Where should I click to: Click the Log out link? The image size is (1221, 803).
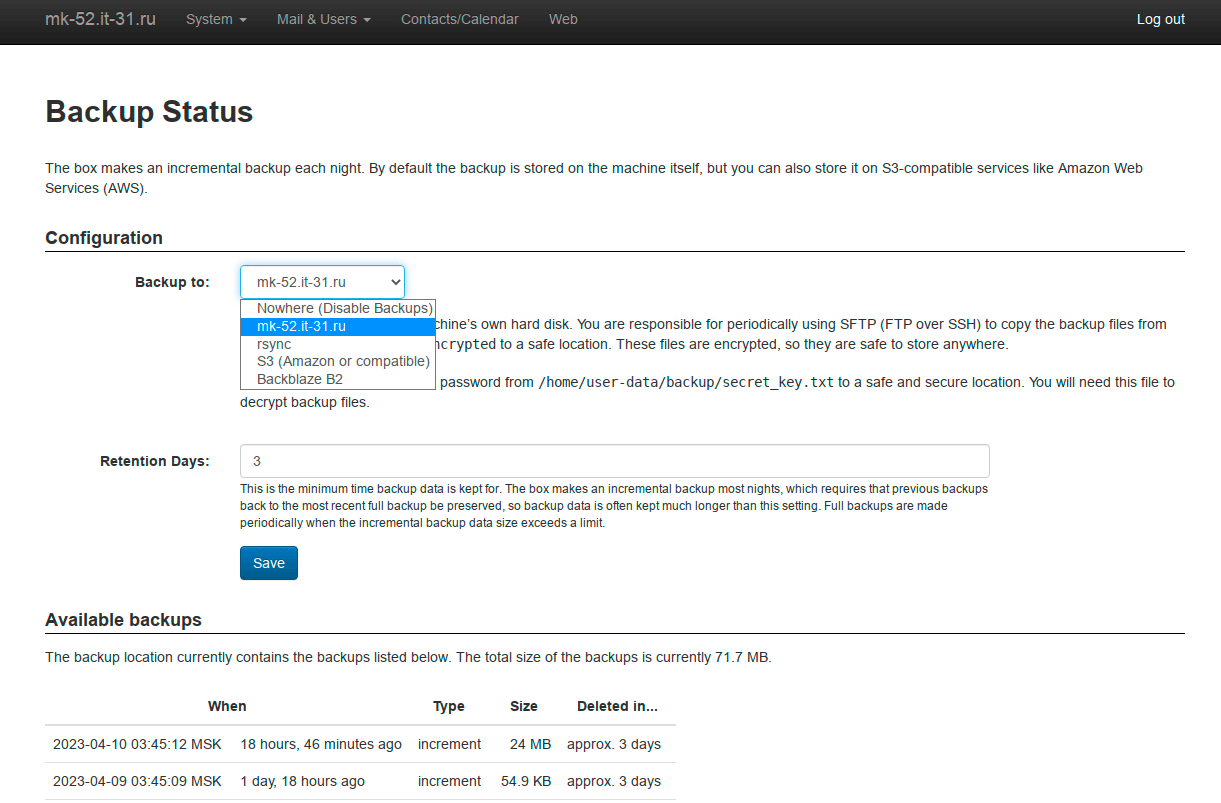1160,19
